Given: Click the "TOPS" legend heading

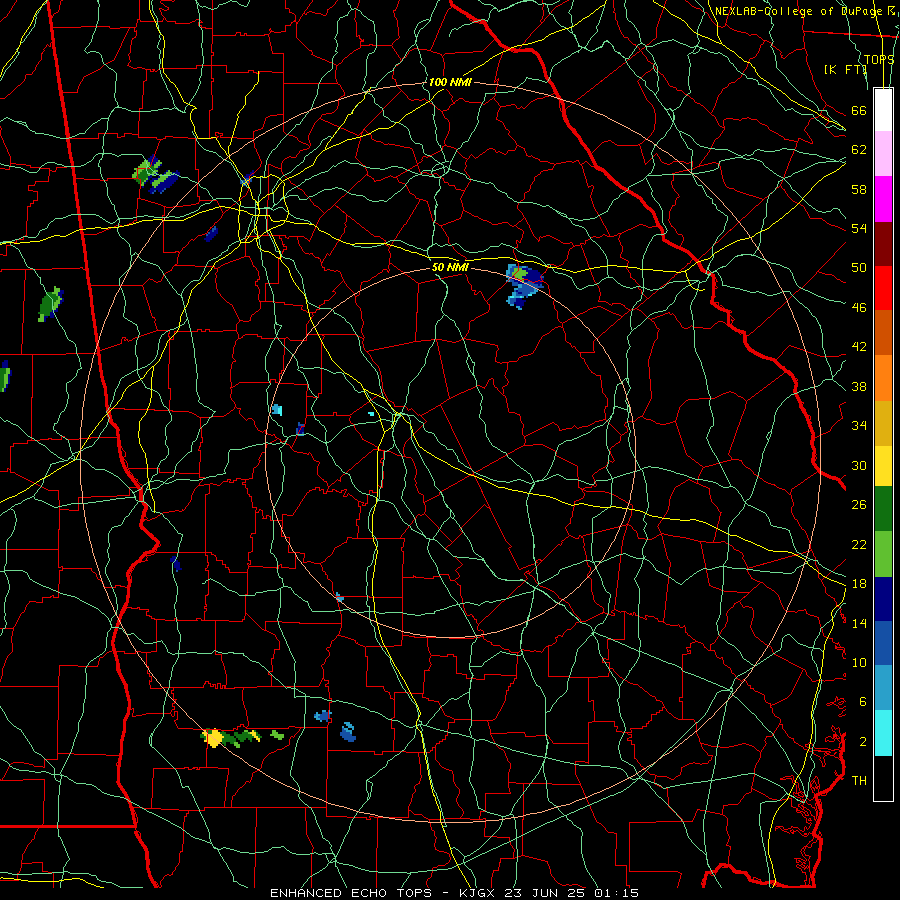Looking at the screenshot, I should (x=879, y=60).
